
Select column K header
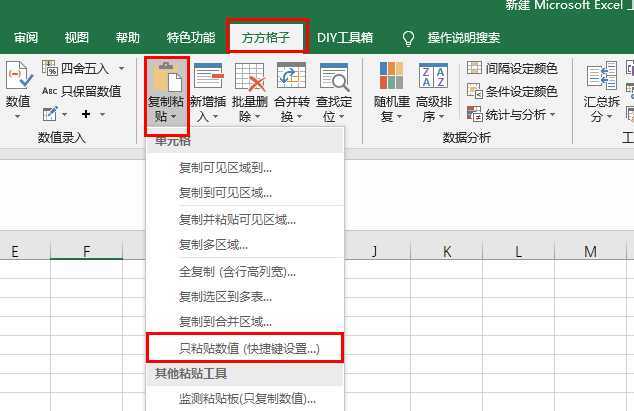tap(446, 252)
